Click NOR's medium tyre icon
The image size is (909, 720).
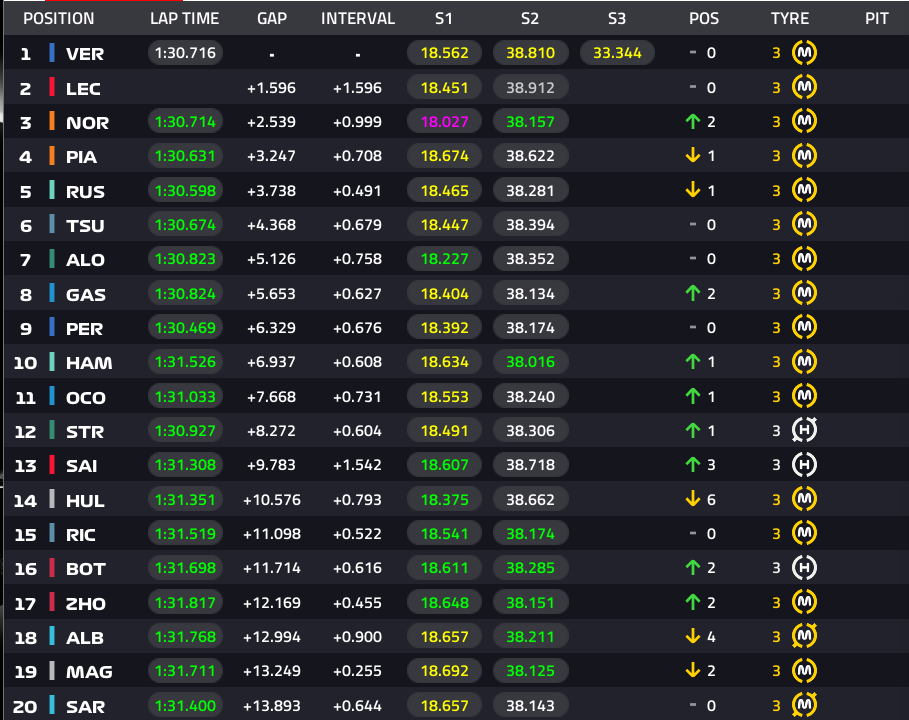point(804,122)
